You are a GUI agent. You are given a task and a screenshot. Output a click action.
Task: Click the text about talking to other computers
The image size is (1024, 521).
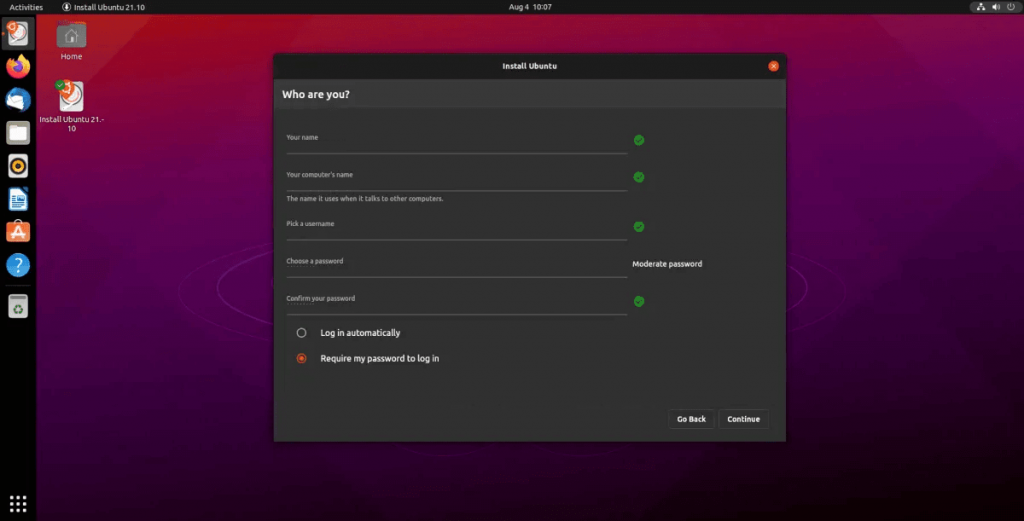[x=364, y=198]
